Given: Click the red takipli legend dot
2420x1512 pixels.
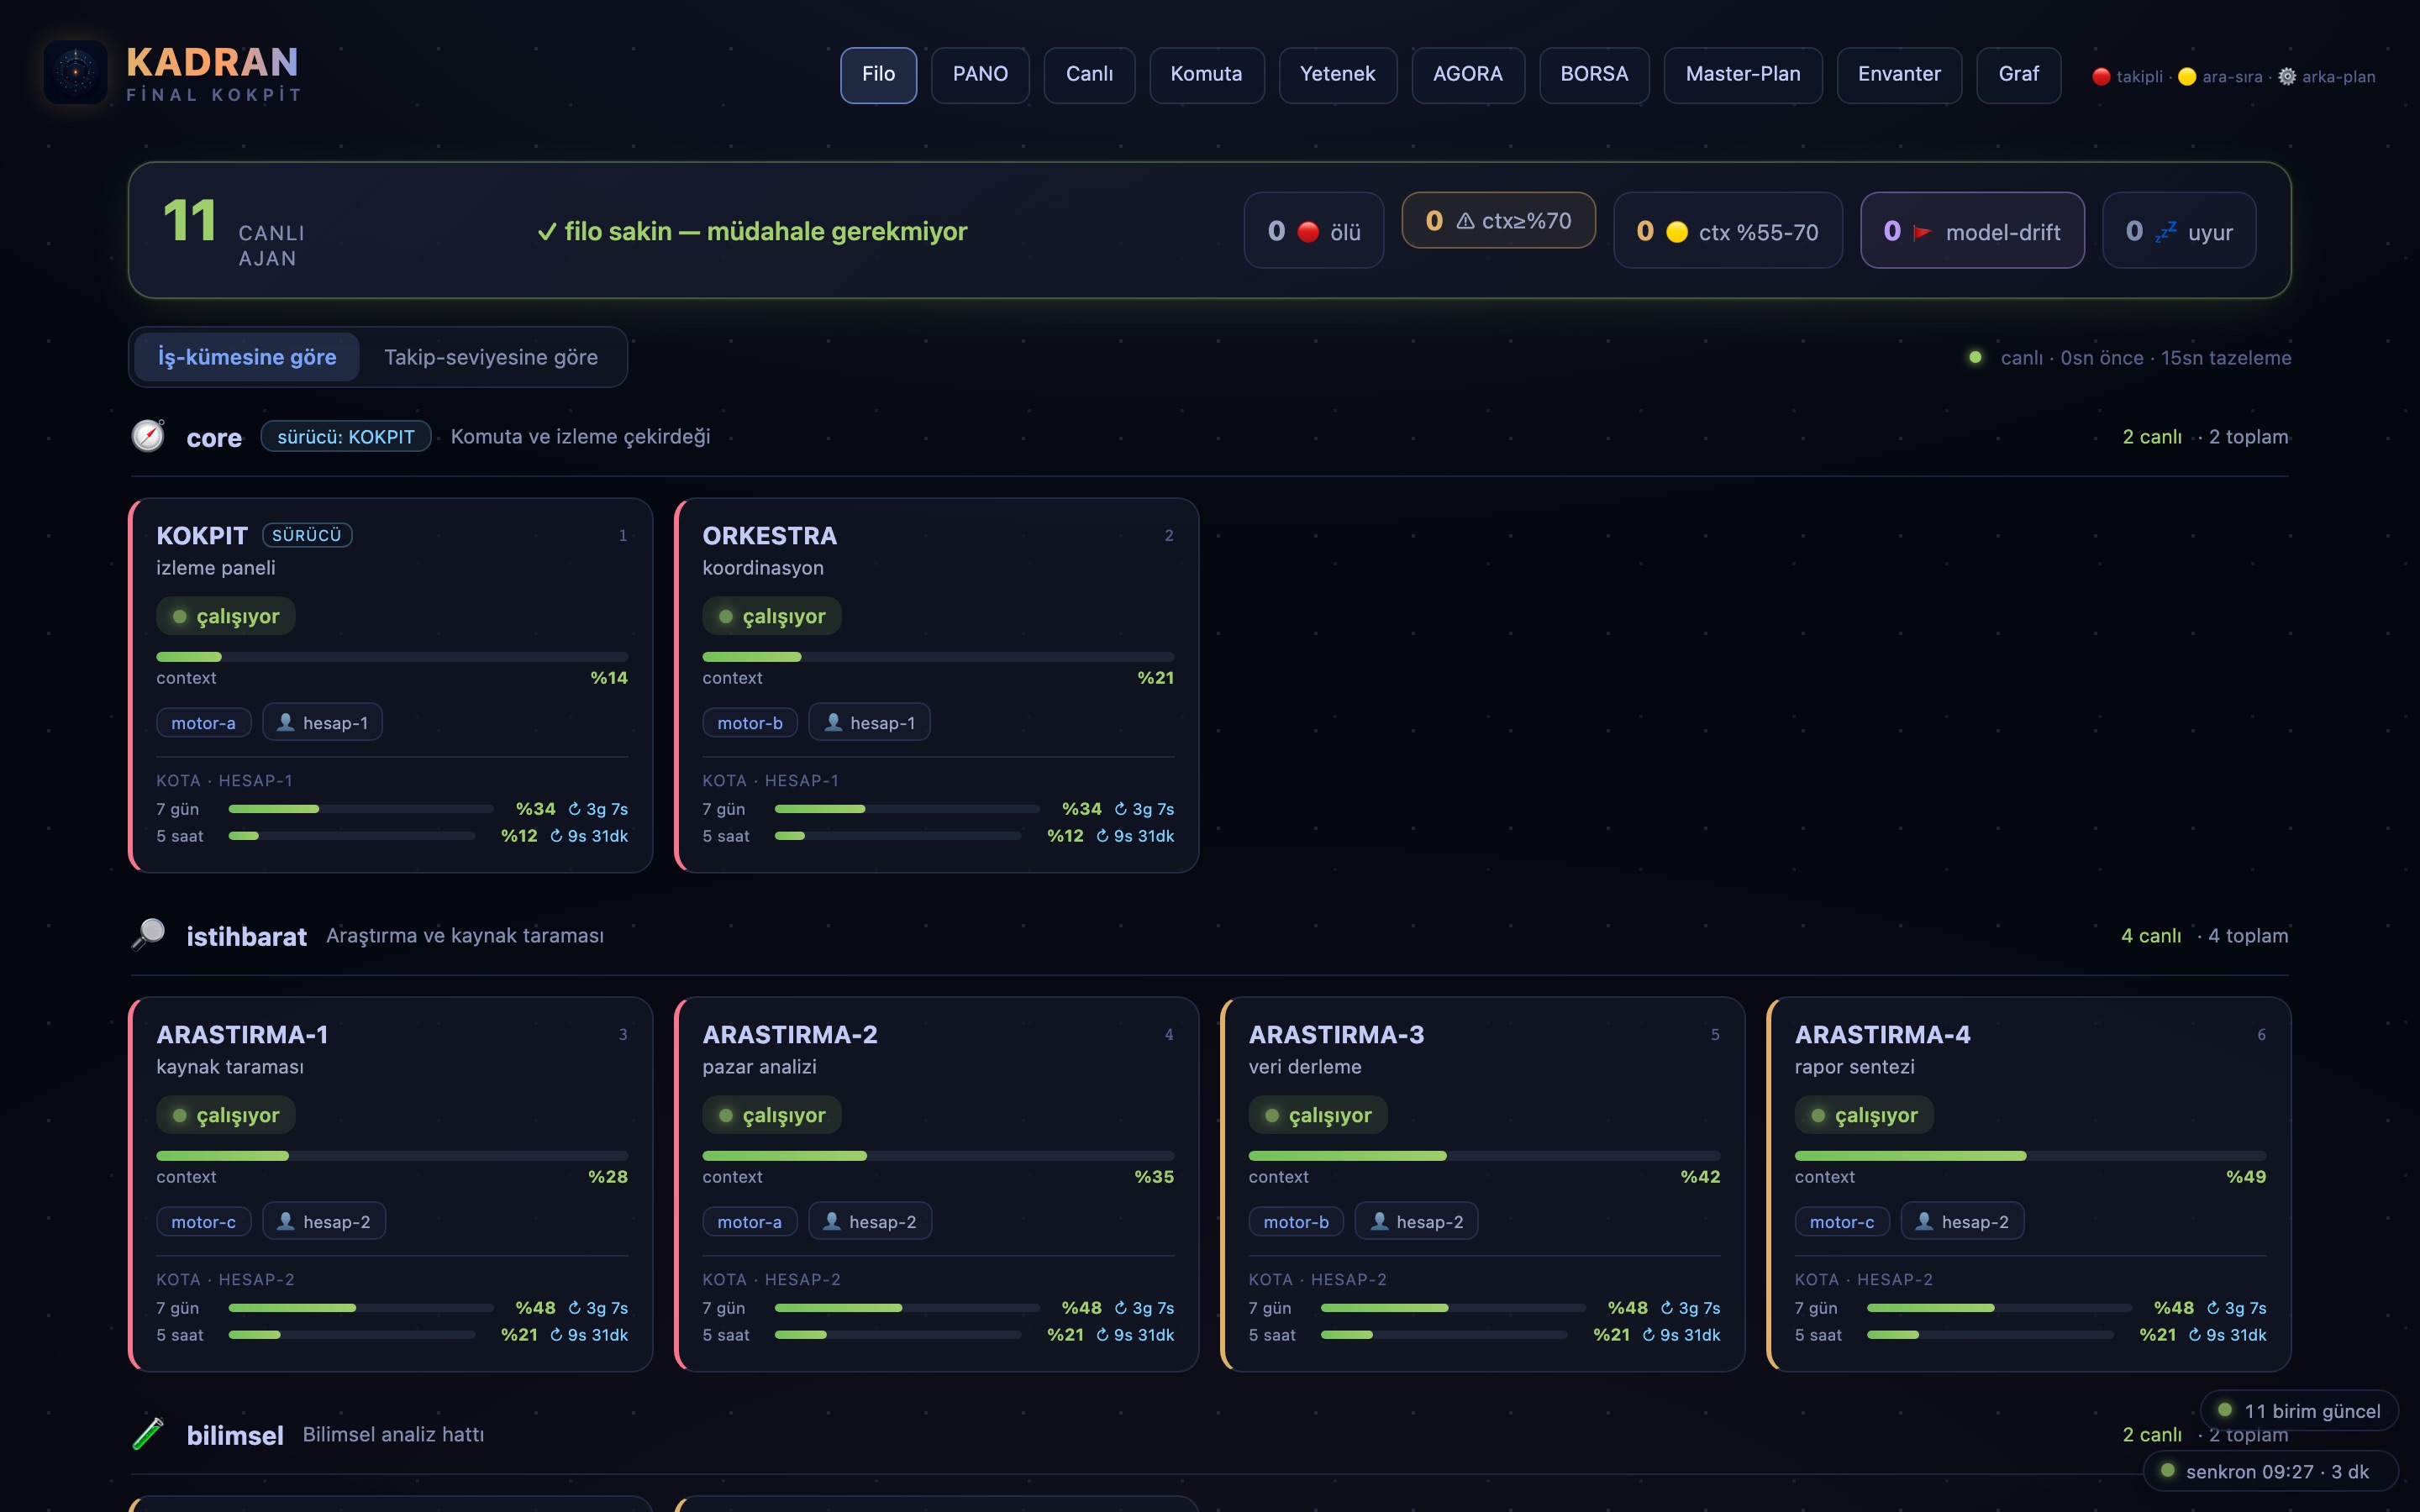Looking at the screenshot, I should click(2101, 76).
